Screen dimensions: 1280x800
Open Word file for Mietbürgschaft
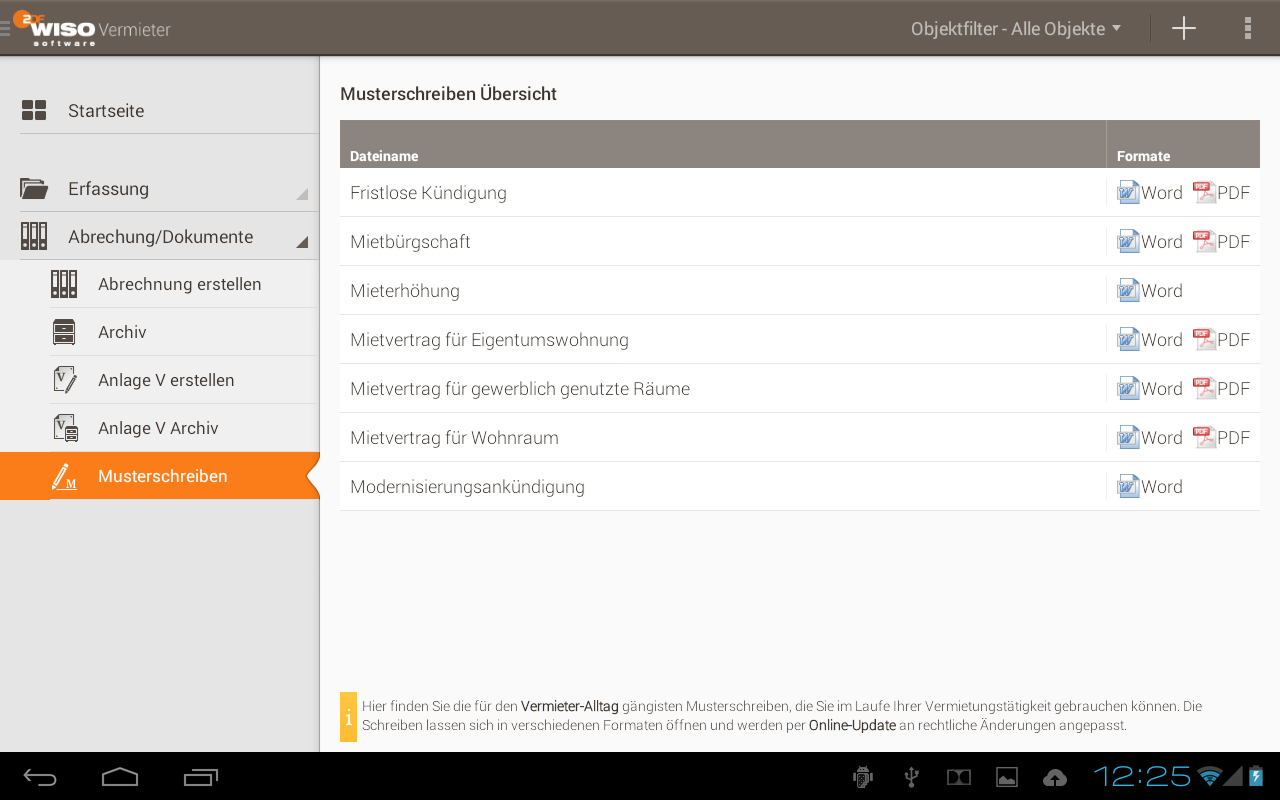[1150, 242]
